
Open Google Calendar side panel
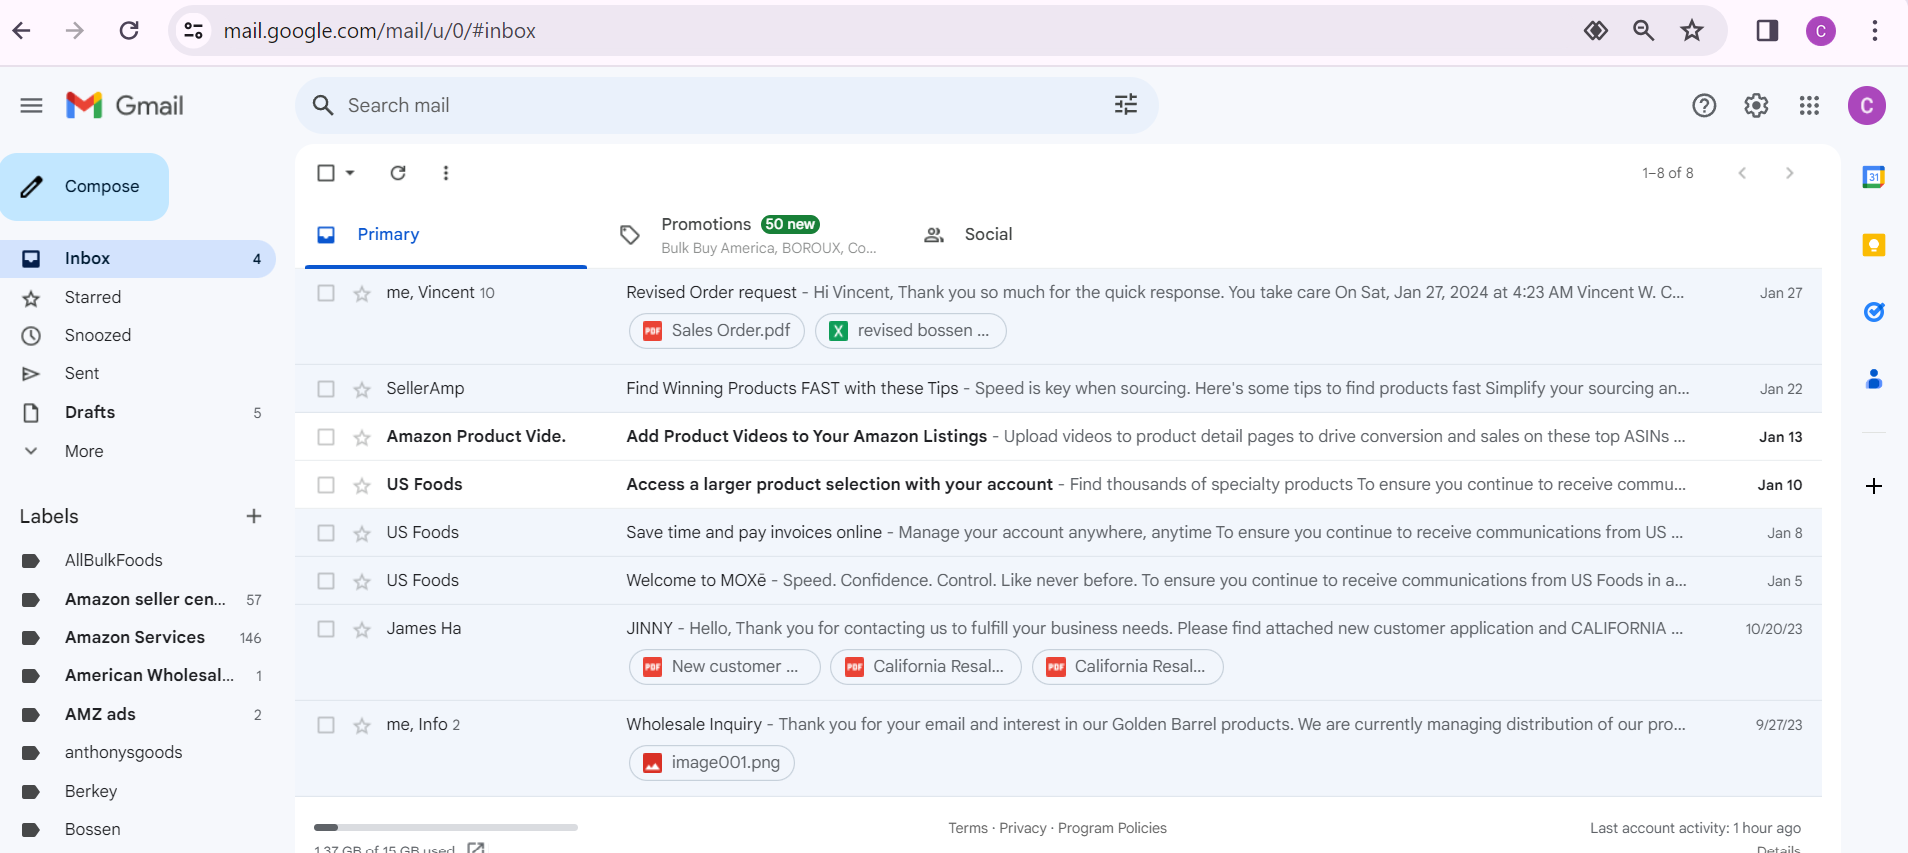(x=1874, y=177)
